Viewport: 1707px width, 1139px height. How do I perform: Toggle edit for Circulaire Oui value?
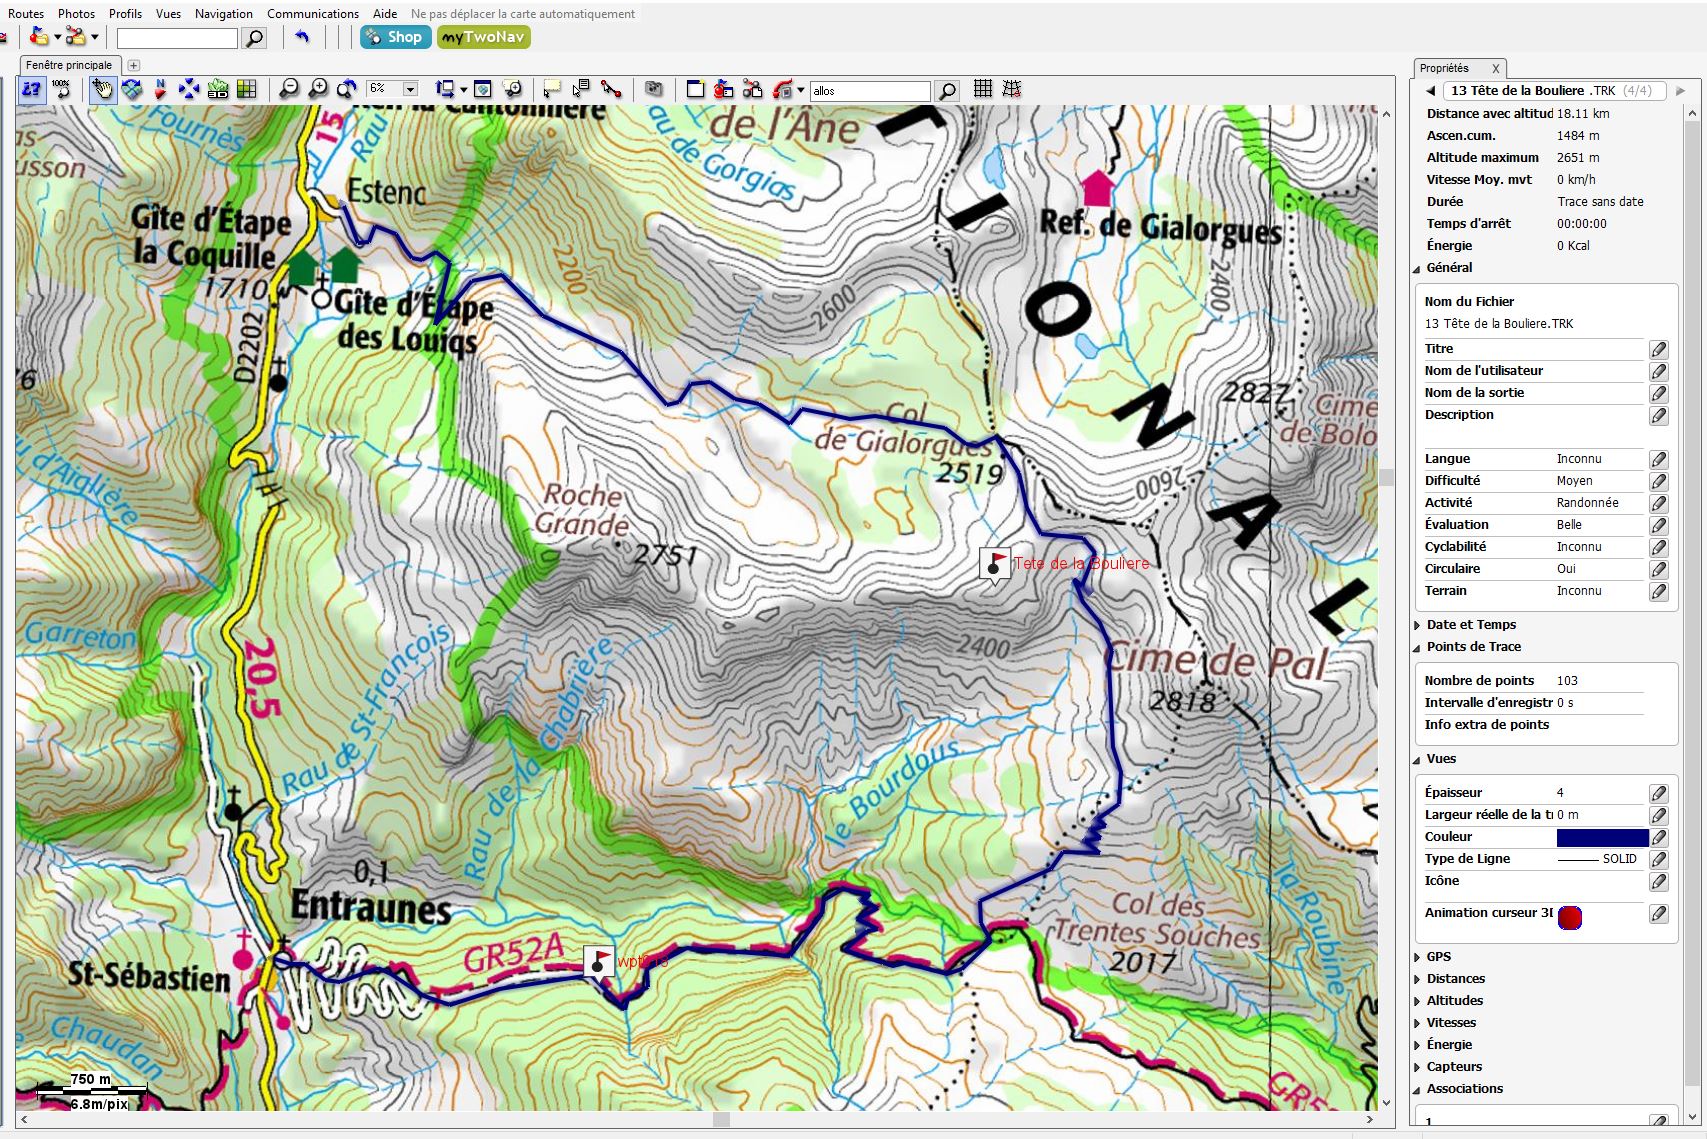tap(1658, 569)
